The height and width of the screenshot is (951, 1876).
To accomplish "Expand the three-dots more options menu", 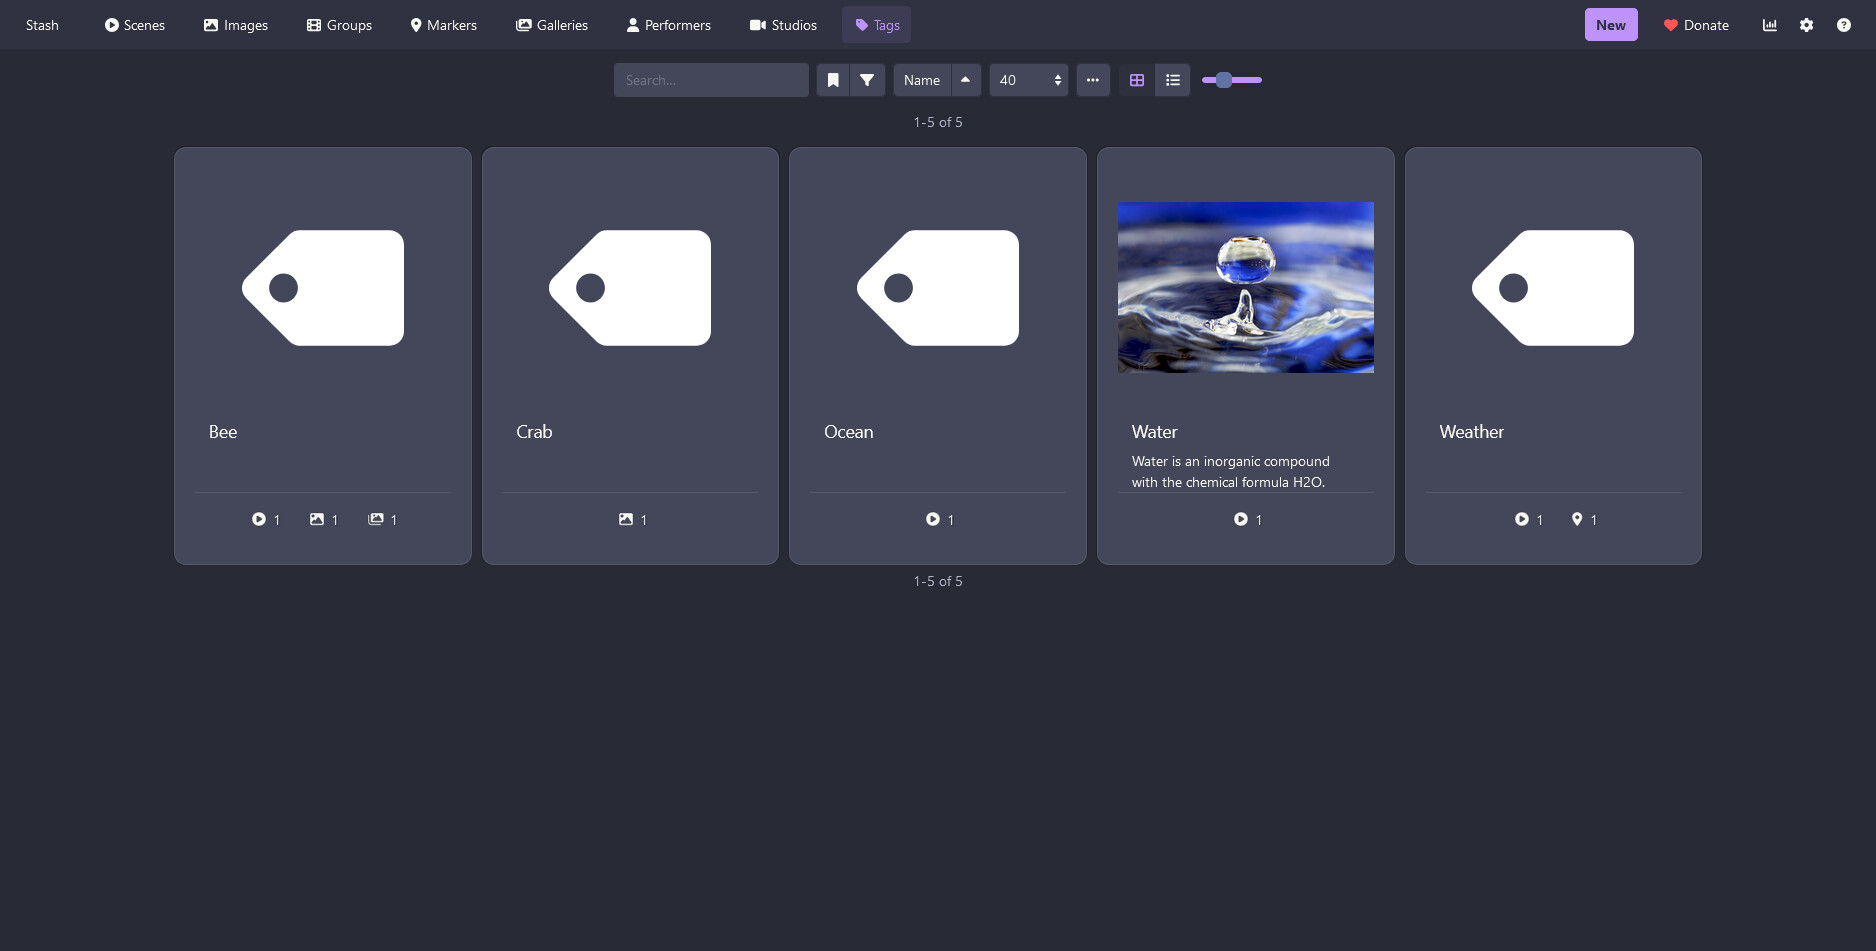I will click(1093, 80).
